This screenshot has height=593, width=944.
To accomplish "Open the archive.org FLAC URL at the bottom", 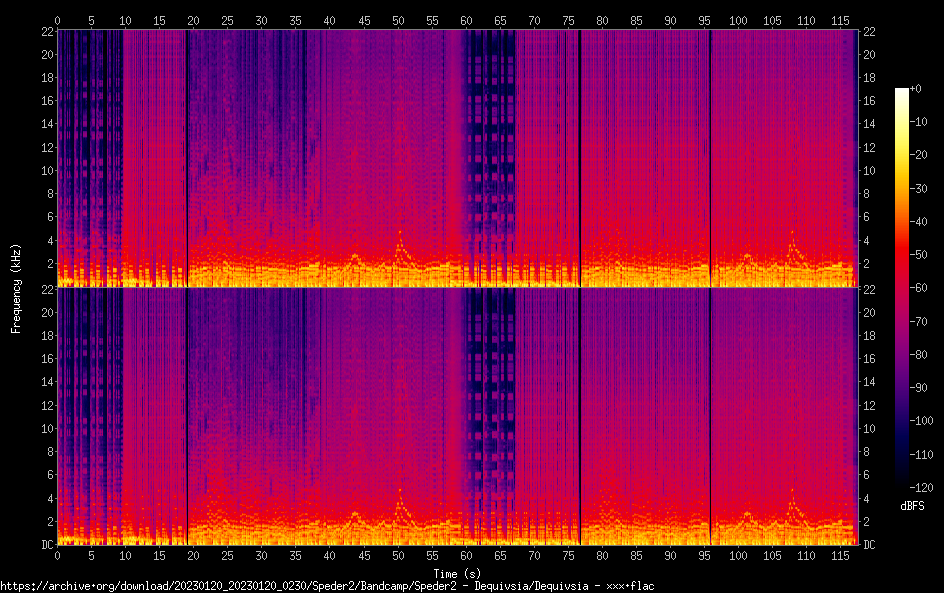I will (327, 586).
